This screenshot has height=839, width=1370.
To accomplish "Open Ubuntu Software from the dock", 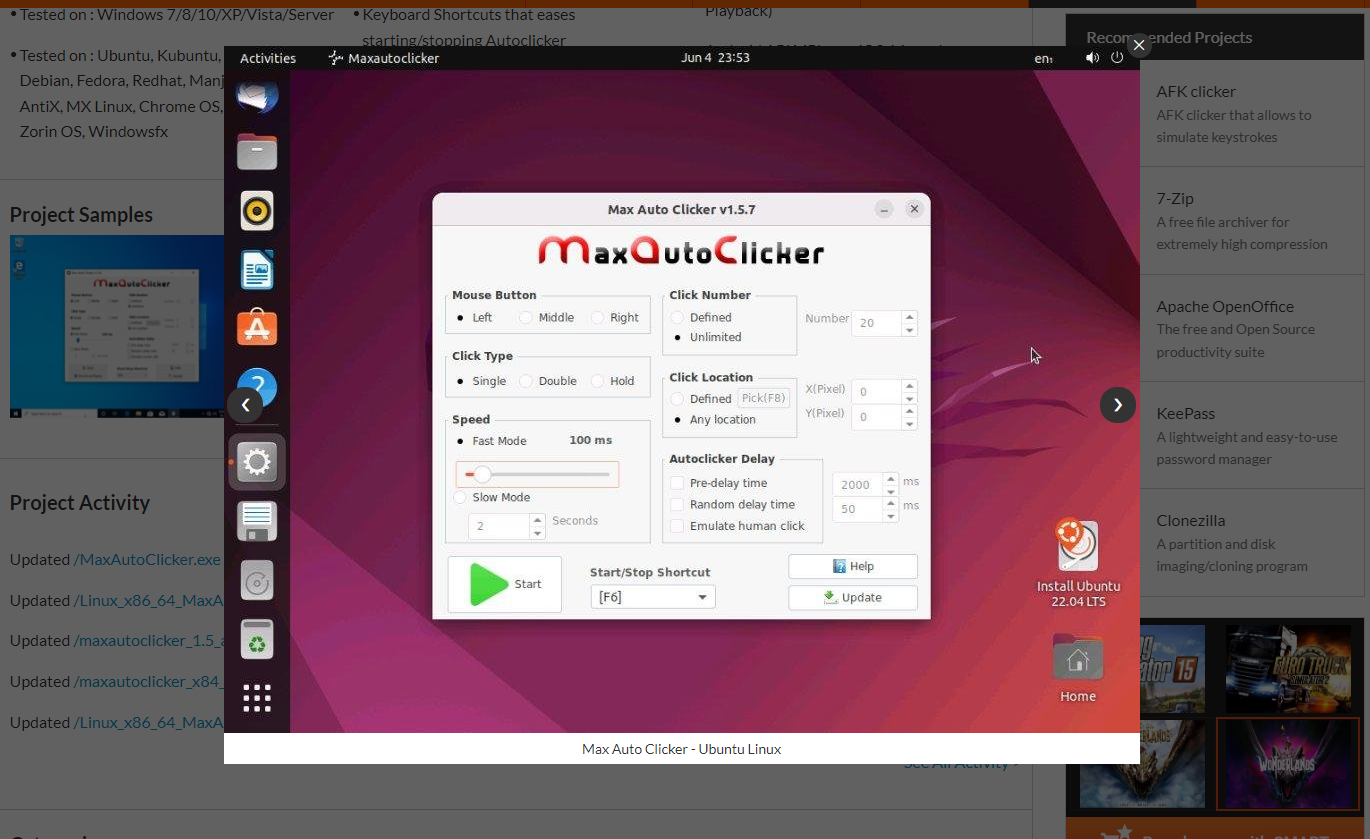I will [x=257, y=327].
